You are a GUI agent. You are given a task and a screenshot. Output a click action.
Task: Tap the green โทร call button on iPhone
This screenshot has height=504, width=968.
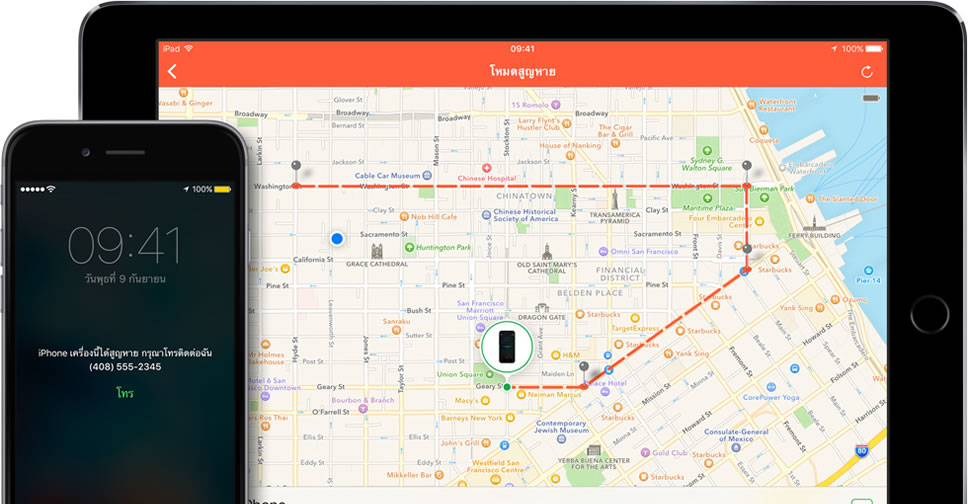[125, 392]
